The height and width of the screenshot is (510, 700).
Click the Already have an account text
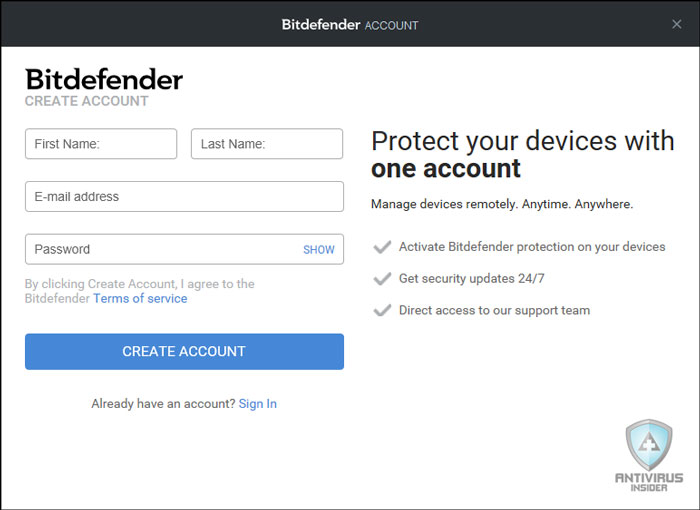[x=163, y=404]
